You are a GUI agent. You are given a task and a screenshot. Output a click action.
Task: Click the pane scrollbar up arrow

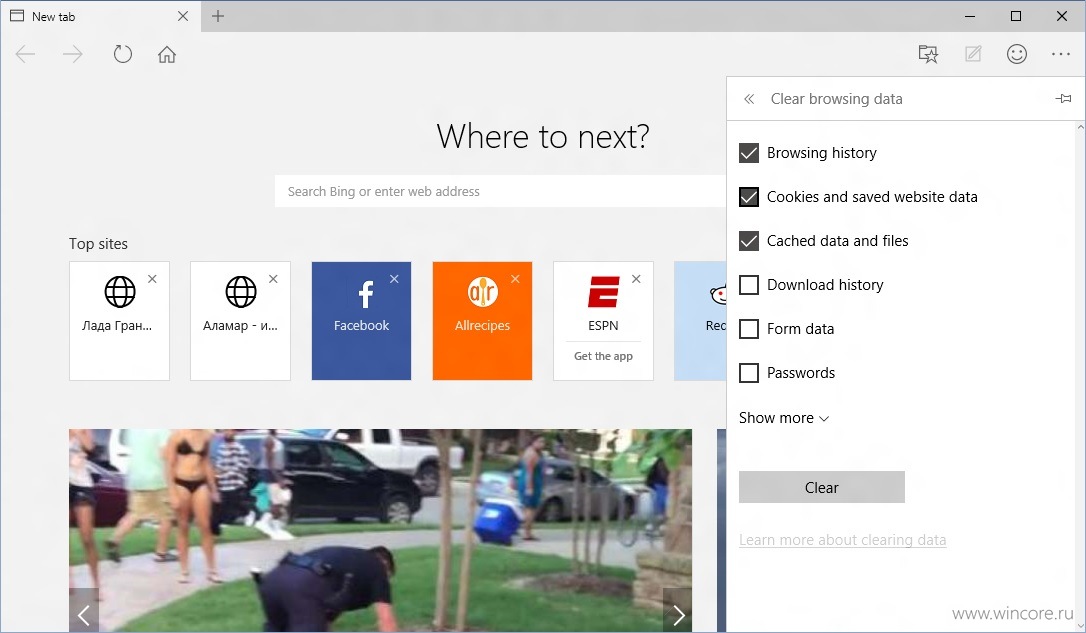click(1080, 127)
